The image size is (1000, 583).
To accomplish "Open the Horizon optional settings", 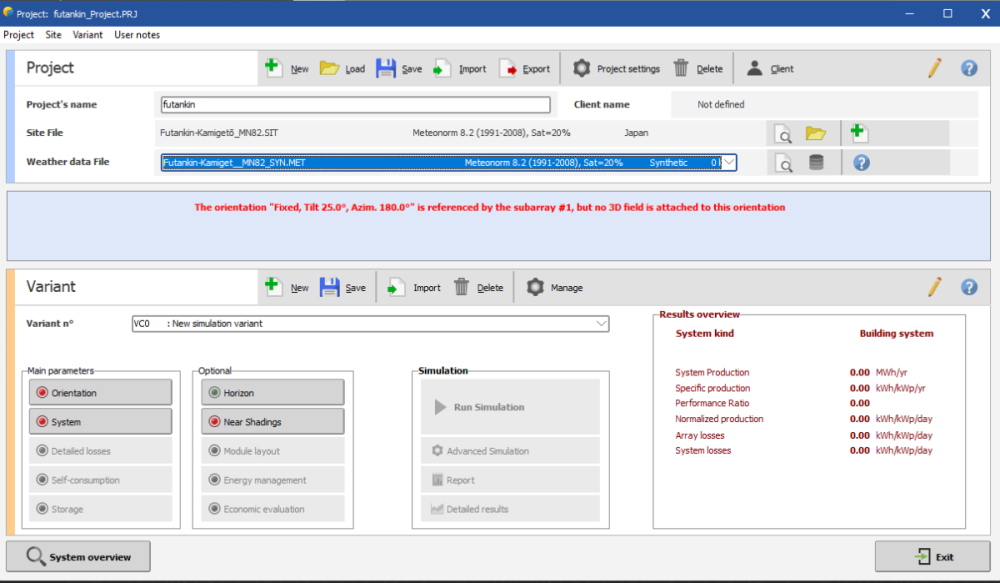I will coord(272,393).
